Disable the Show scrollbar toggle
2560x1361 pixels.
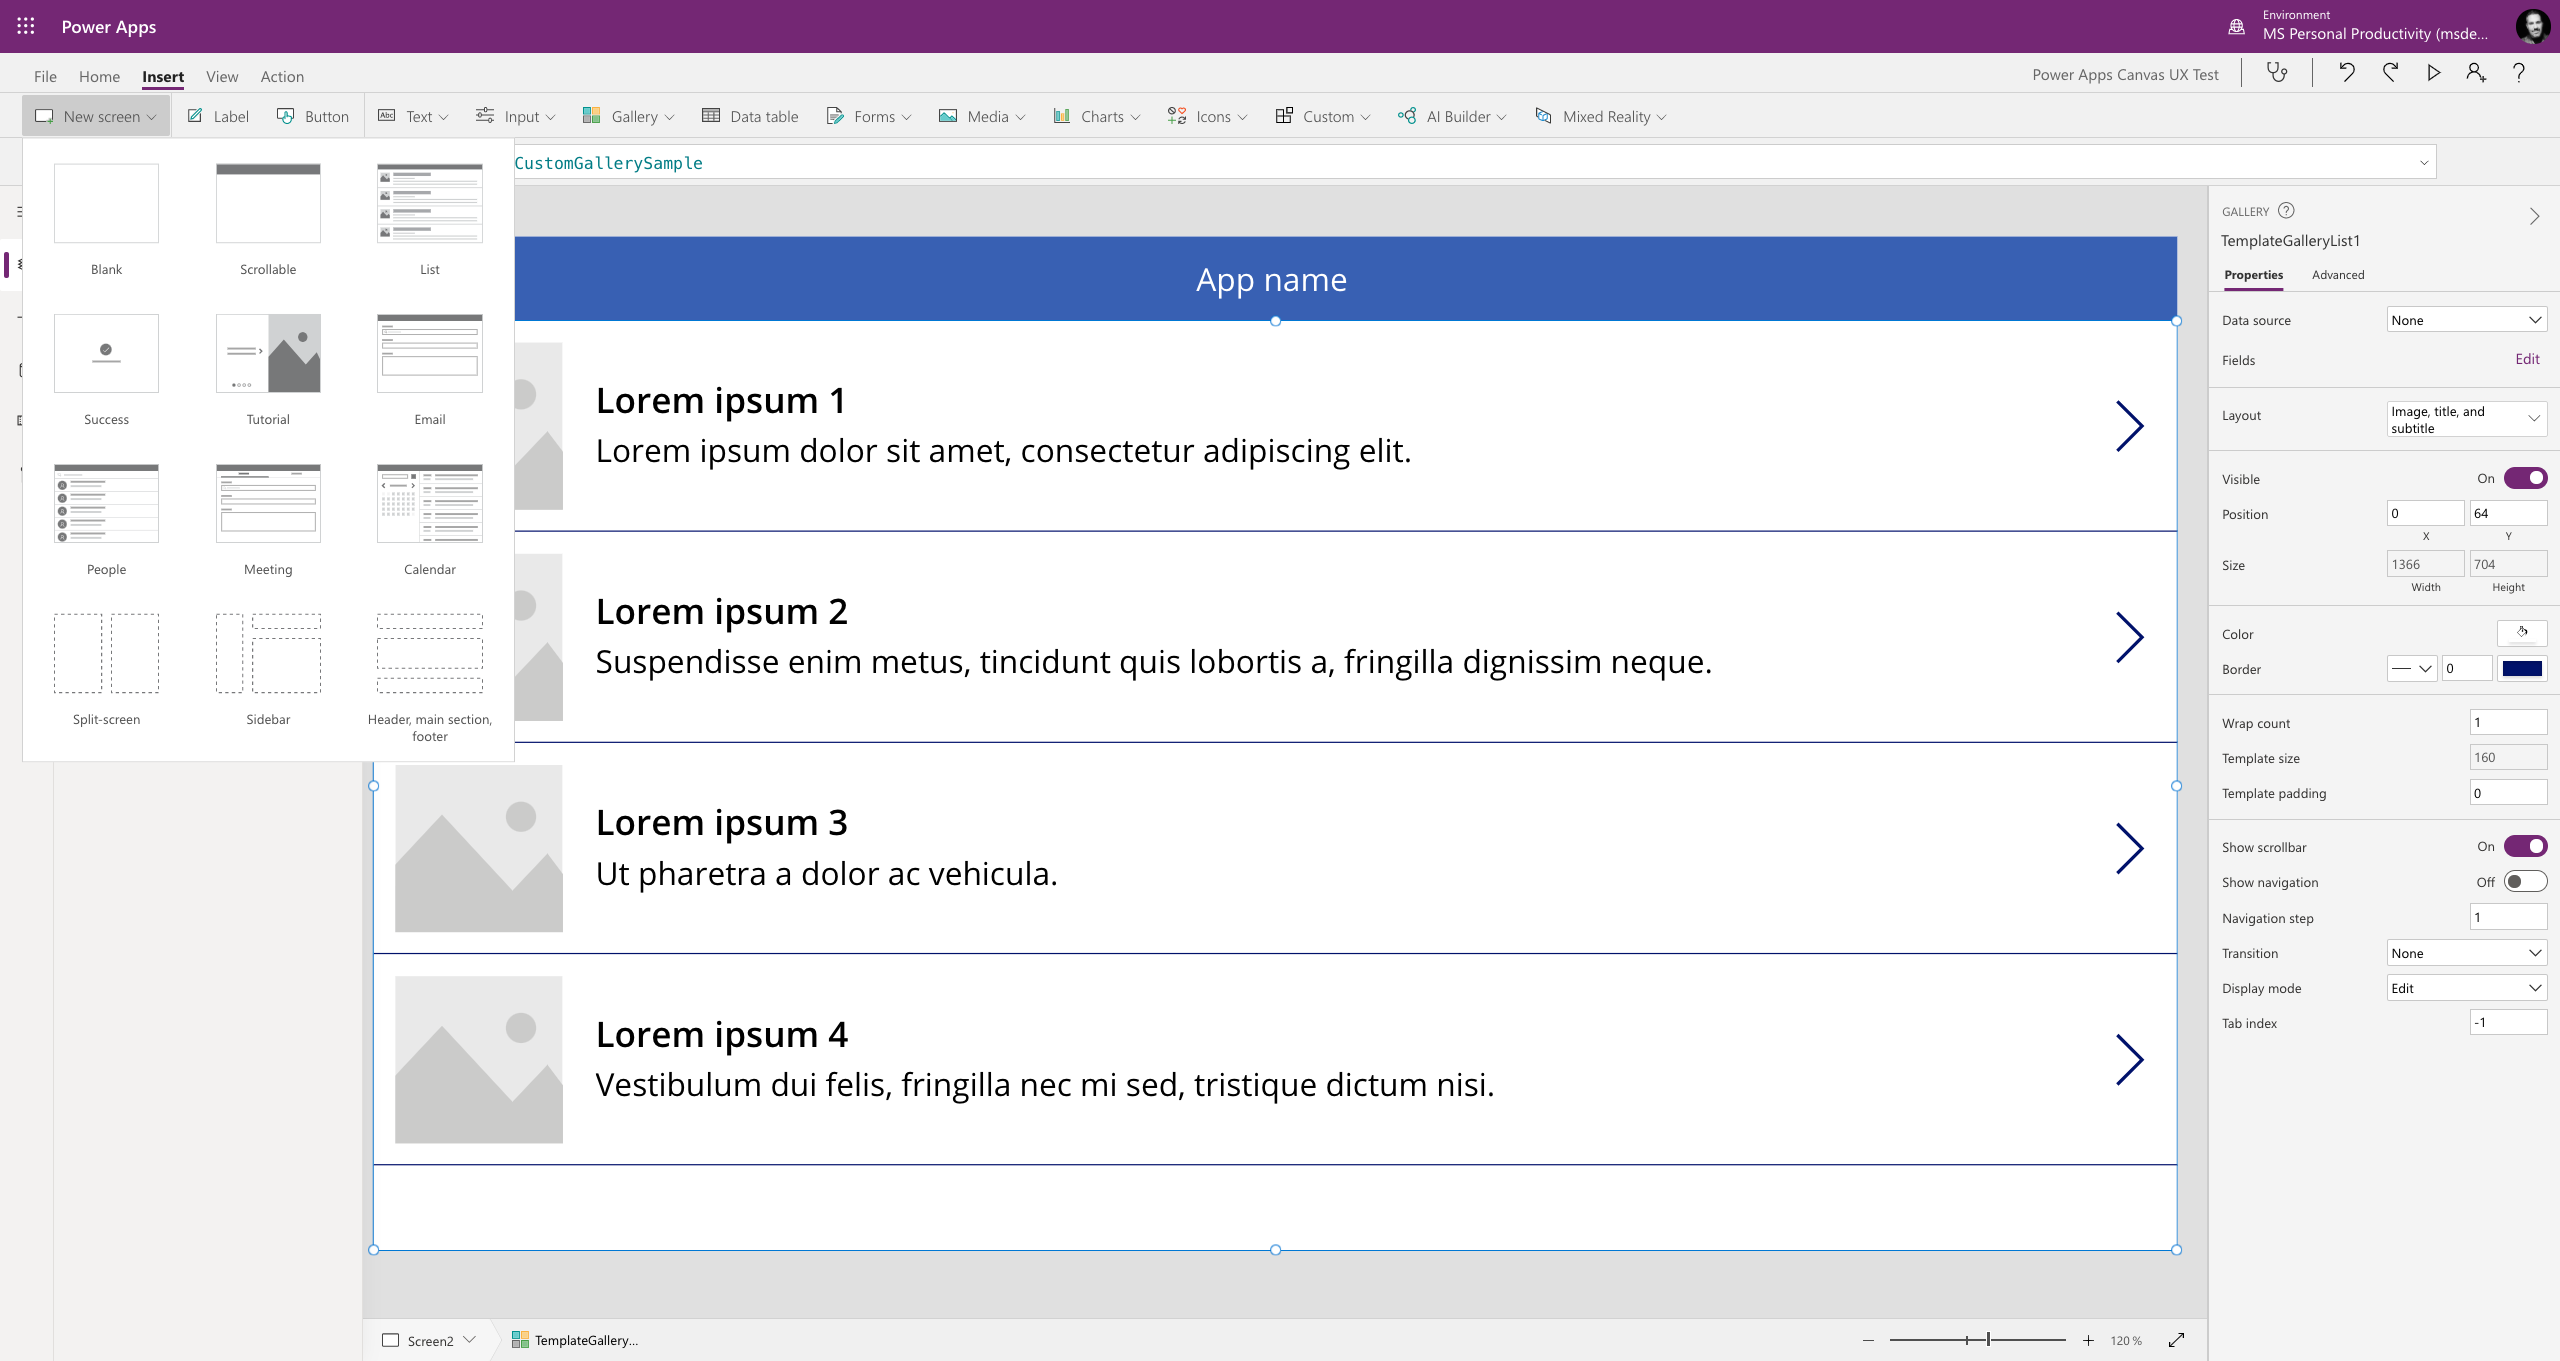[2525, 846]
